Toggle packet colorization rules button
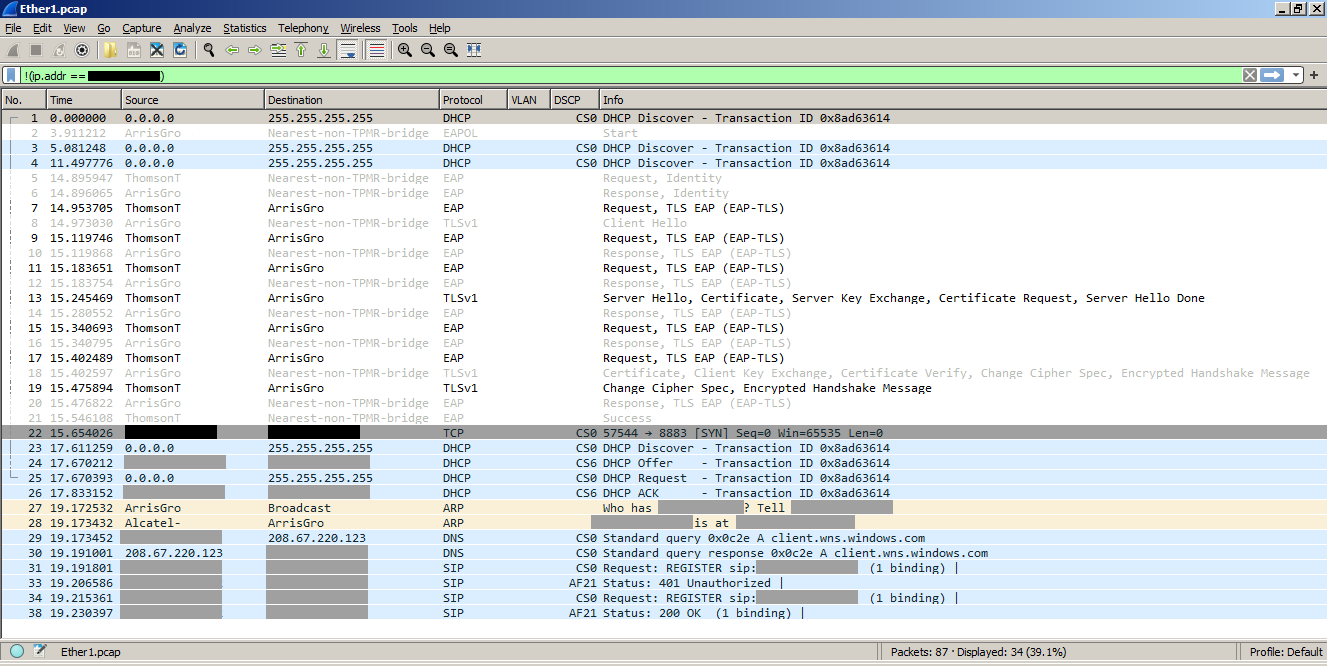Image resolution: width=1327 pixels, height=666 pixels. coord(377,49)
